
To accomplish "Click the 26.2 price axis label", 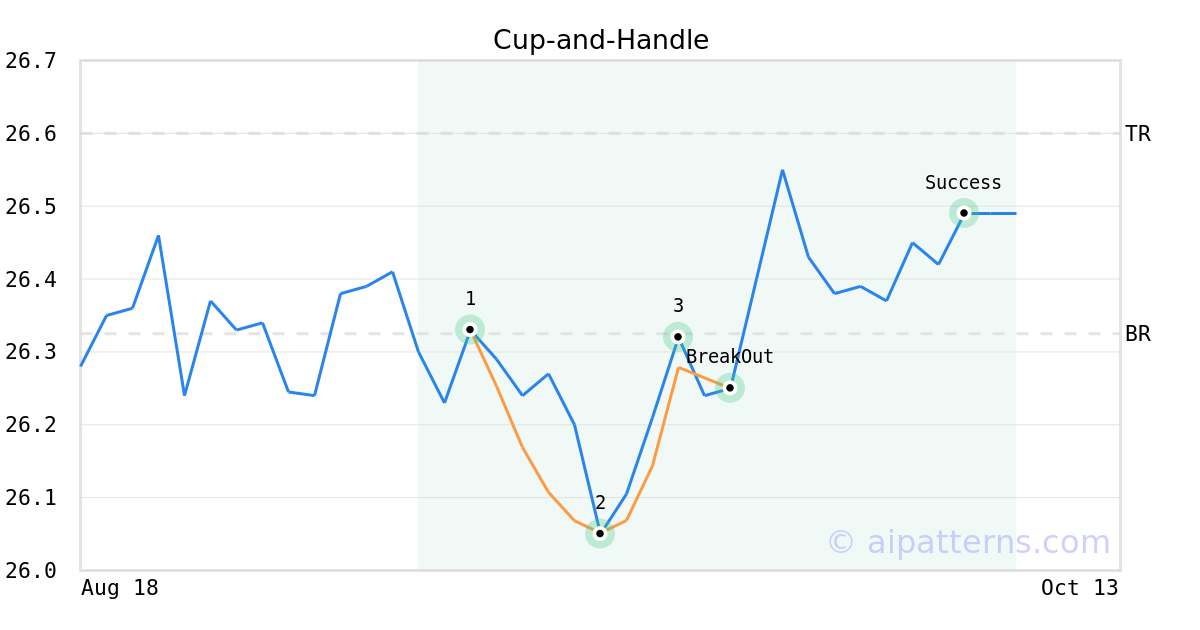I will click(30, 425).
